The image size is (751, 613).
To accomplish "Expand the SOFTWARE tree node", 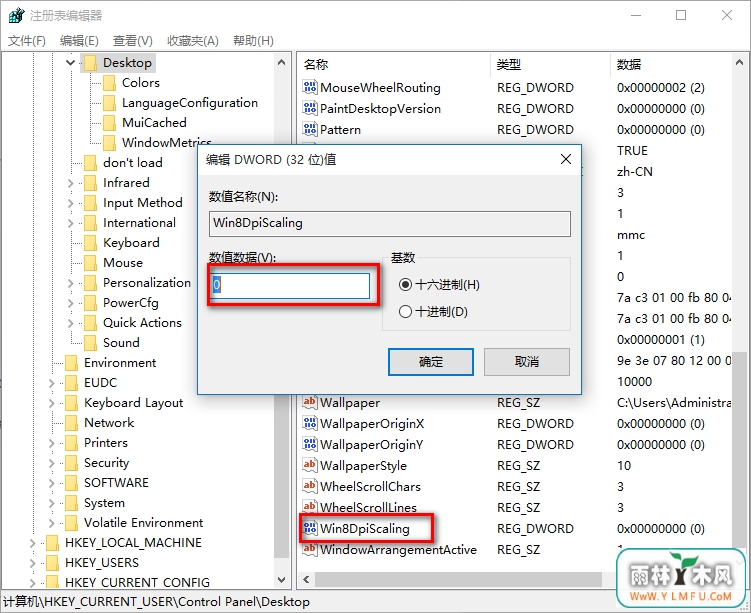I will [x=51, y=483].
